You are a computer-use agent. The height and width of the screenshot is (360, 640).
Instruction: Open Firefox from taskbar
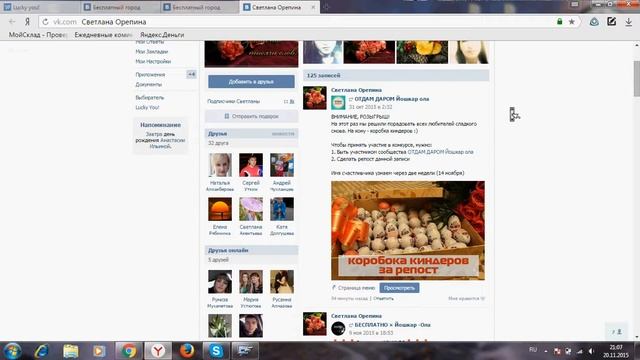point(187,351)
